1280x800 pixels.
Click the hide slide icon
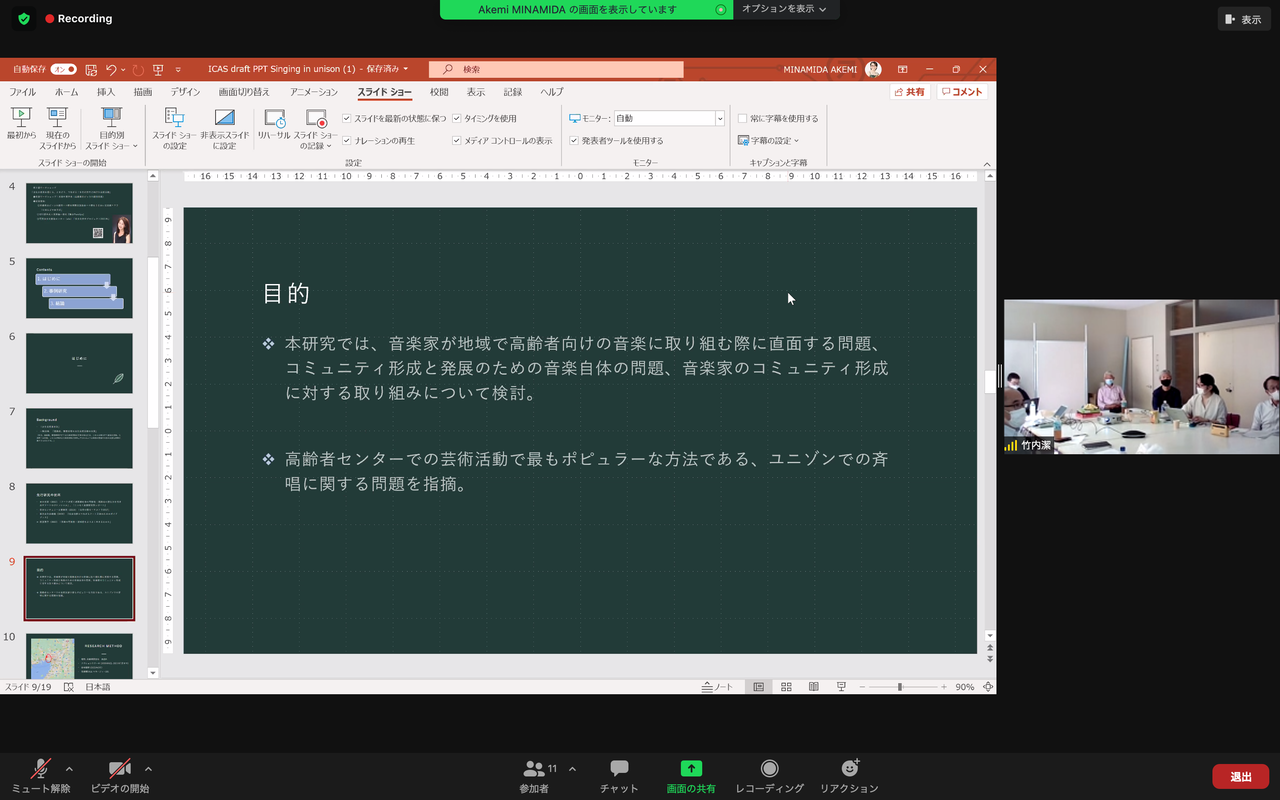(225, 118)
